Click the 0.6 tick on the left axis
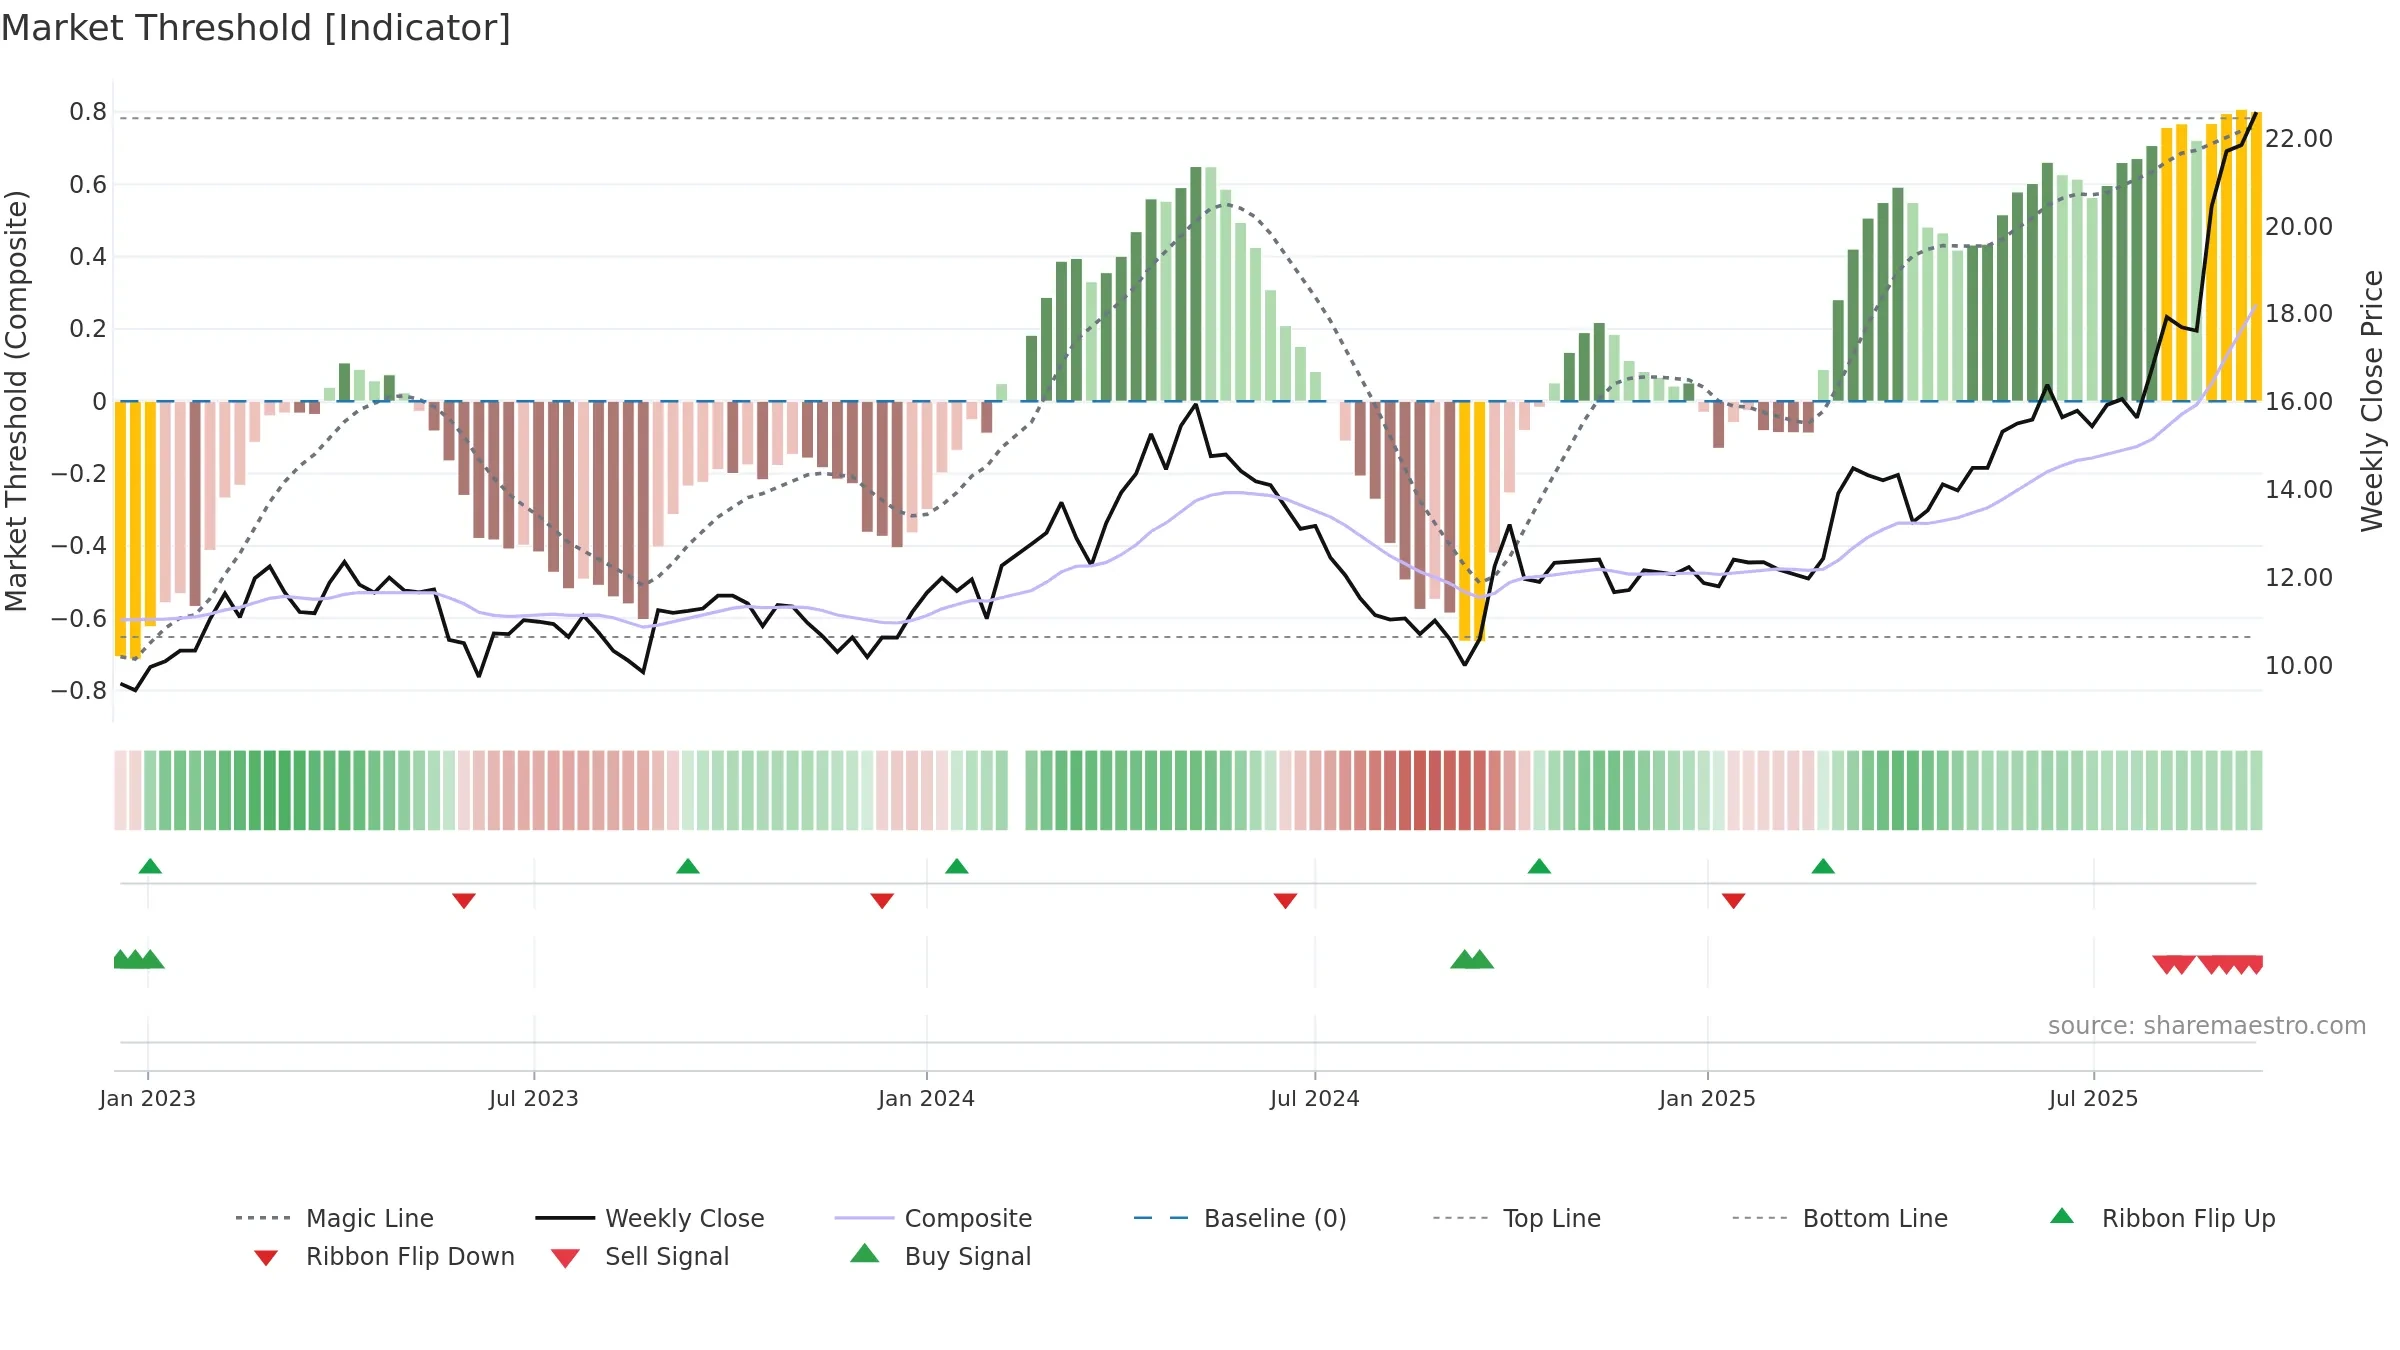This screenshot has height=1350, width=2400. 88,184
